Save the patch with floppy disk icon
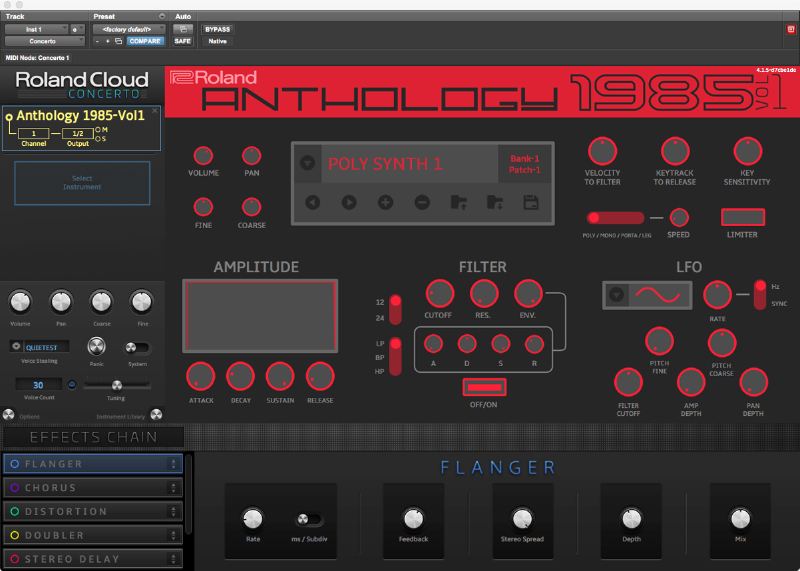This screenshot has width=800, height=571. coord(531,203)
